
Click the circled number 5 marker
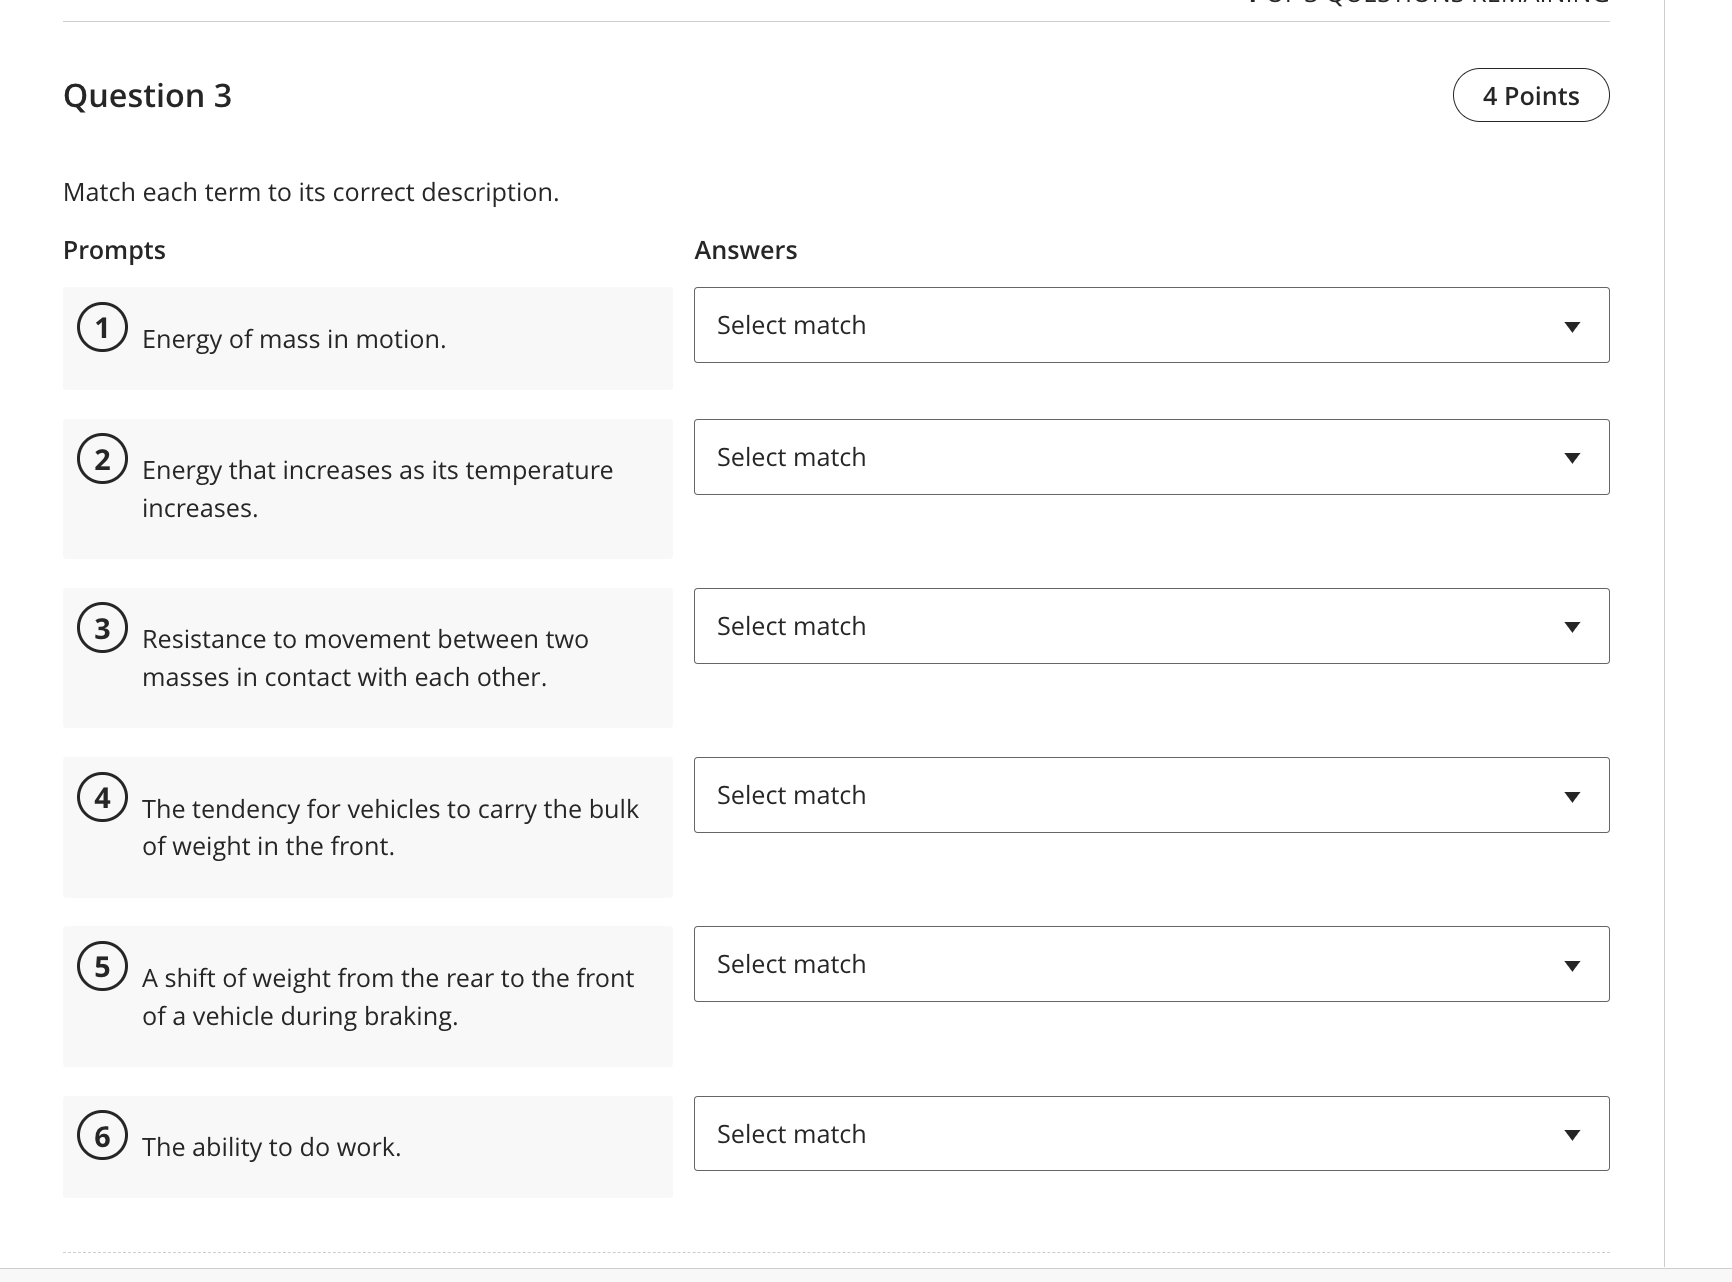(x=102, y=966)
